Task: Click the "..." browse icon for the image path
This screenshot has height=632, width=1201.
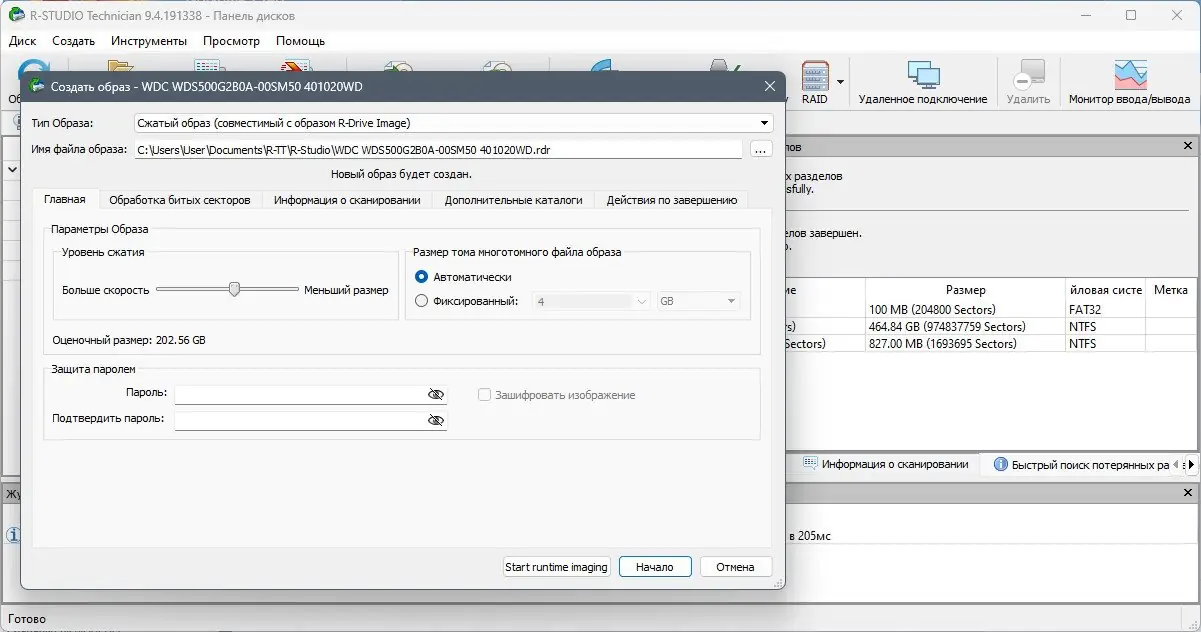Action: 761,148
